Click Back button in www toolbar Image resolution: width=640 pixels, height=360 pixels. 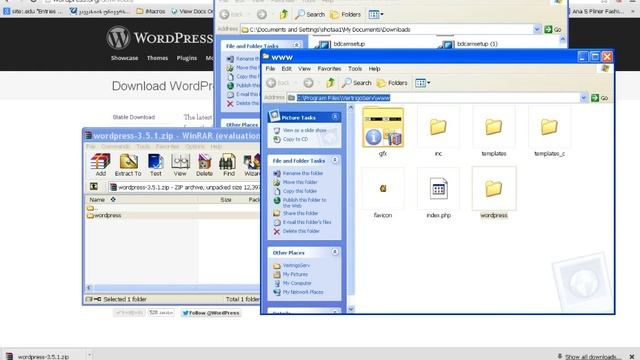tap(278, 83)
